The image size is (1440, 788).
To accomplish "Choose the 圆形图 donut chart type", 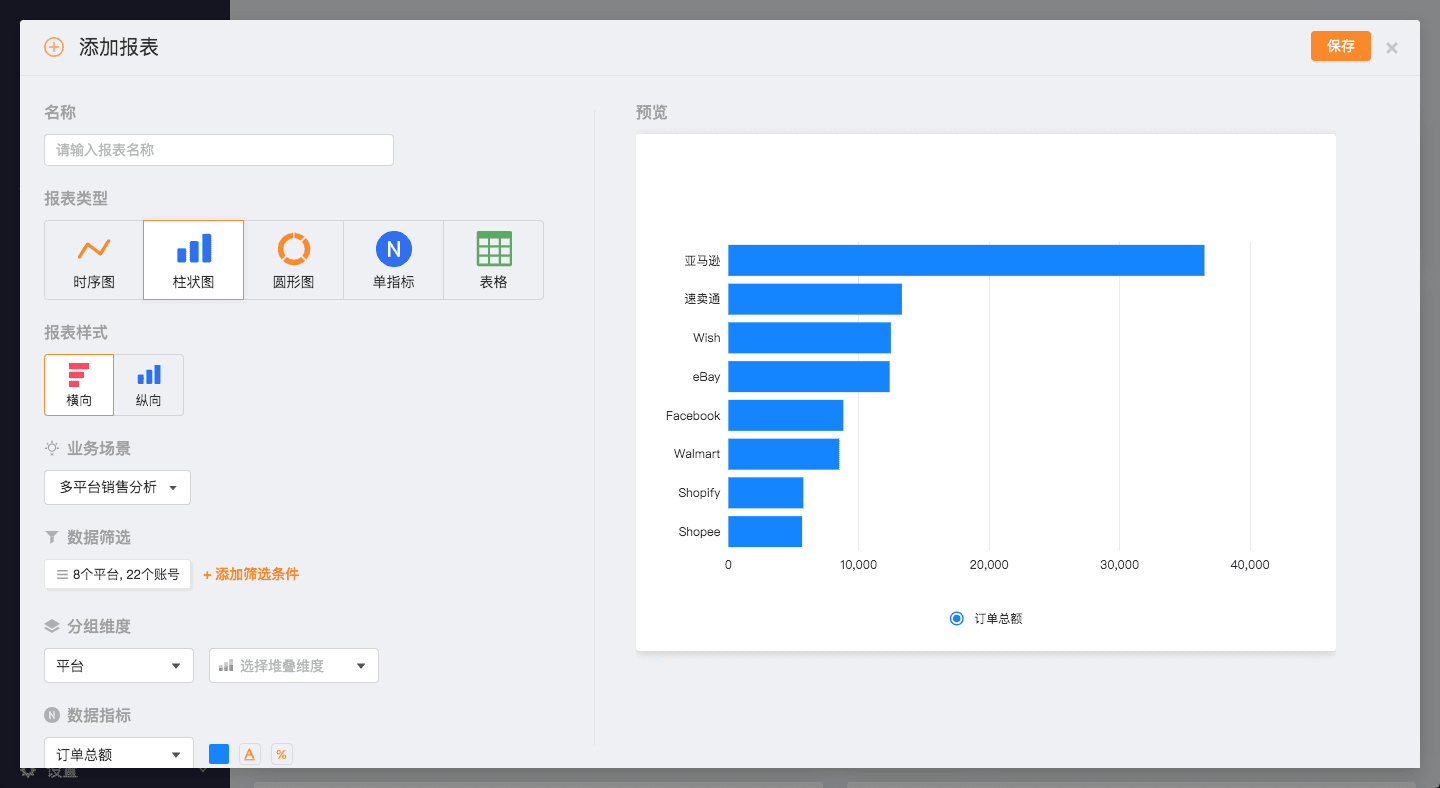I will 293,260.
